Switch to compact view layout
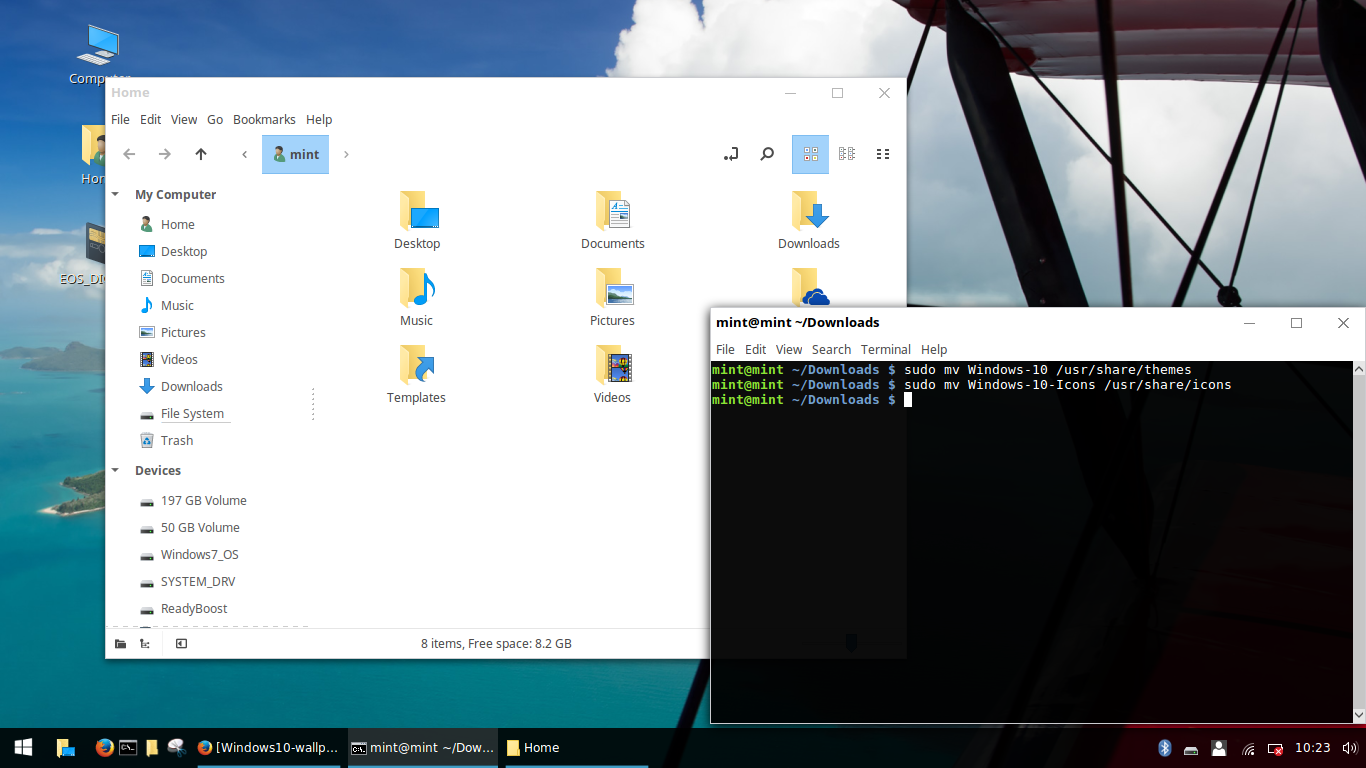This screenshot has height=768, width=1366. (x=846, y=153)
